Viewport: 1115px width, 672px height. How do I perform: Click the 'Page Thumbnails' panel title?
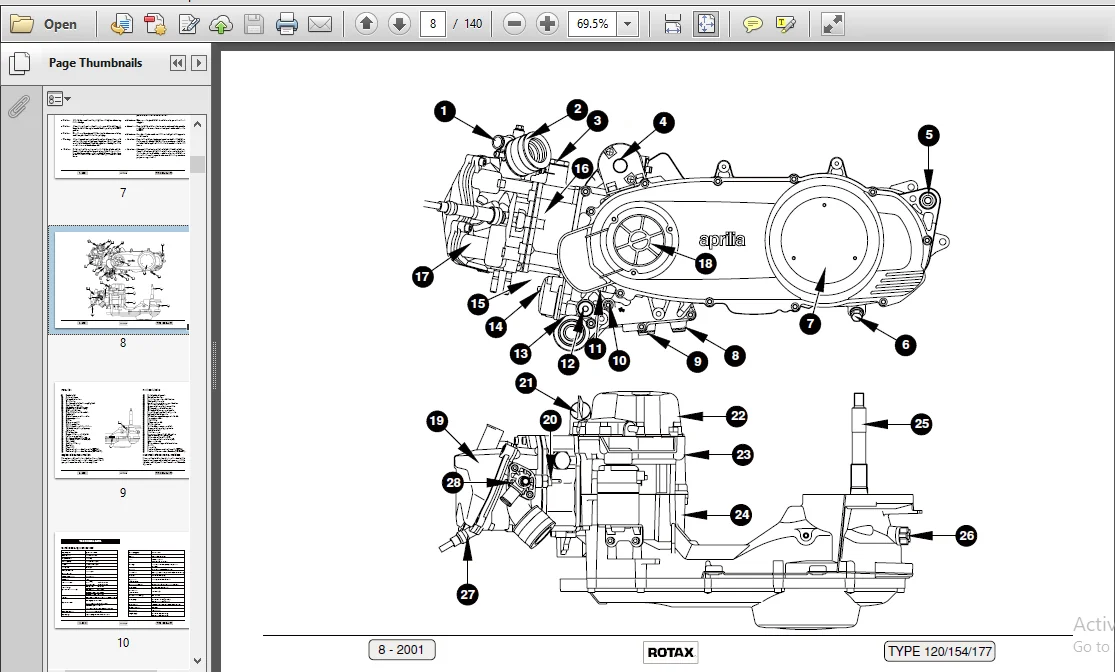95,63
